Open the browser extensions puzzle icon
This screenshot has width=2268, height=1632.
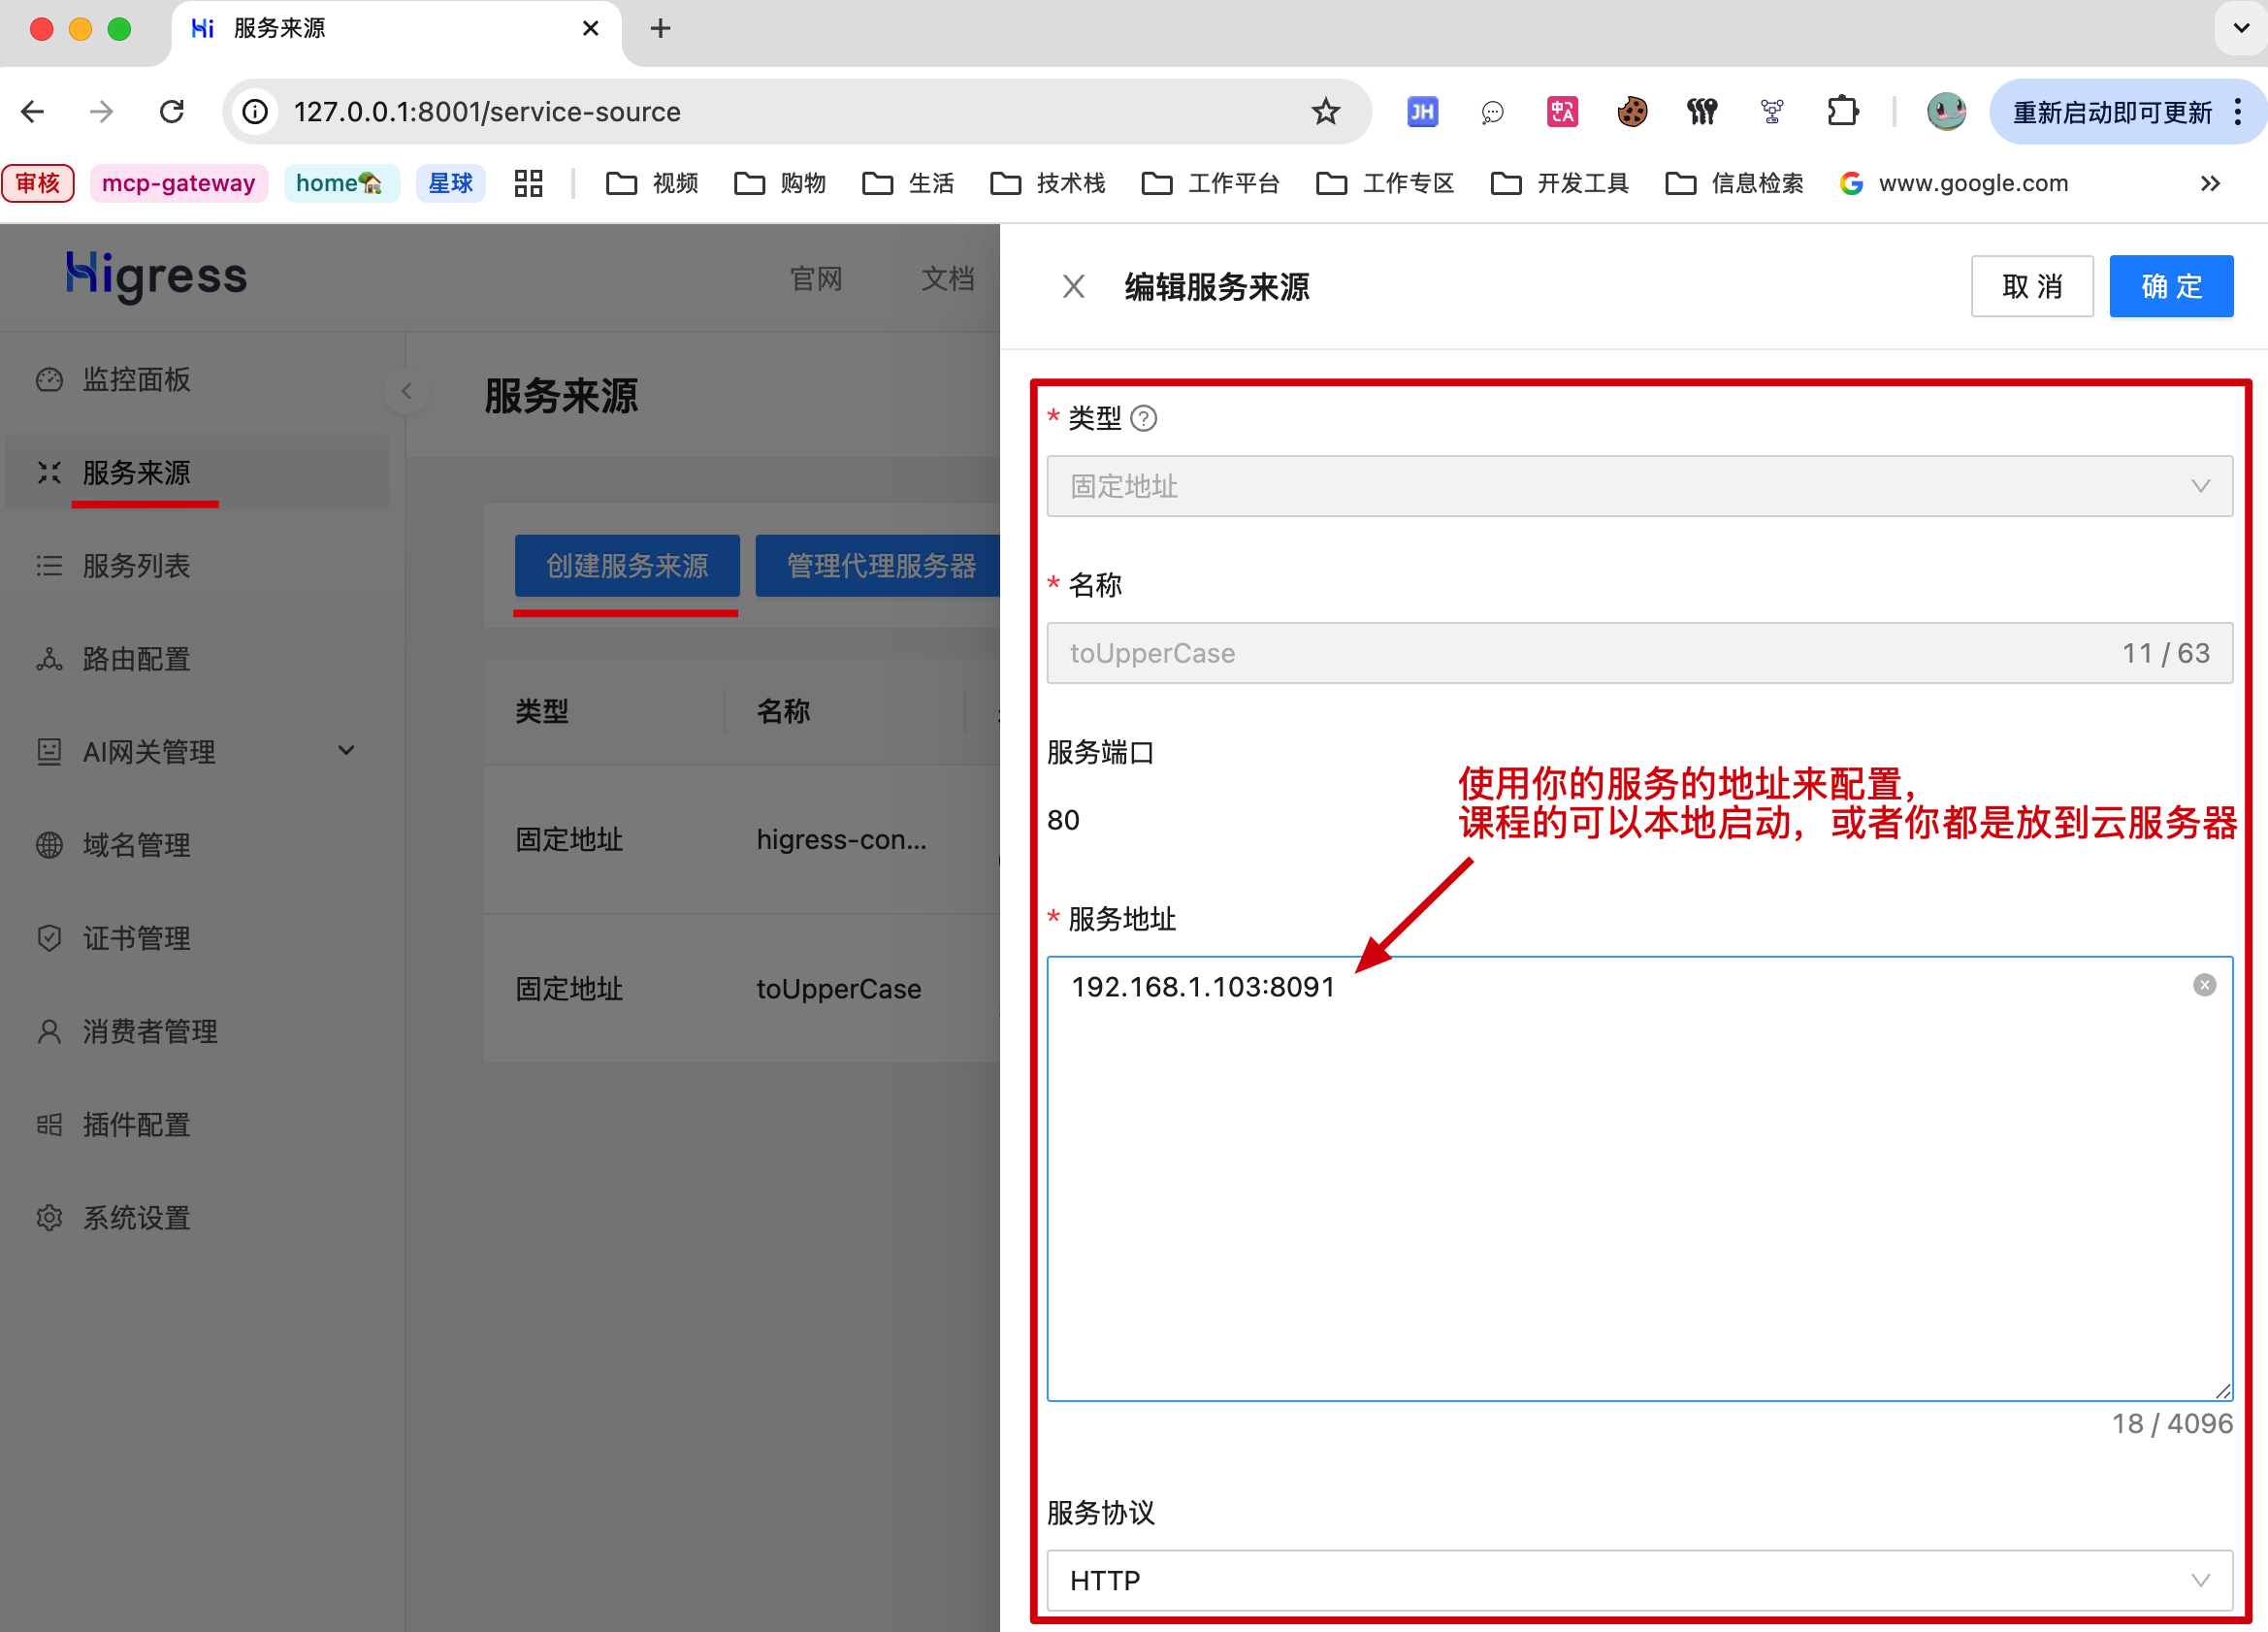[1841, 111]
